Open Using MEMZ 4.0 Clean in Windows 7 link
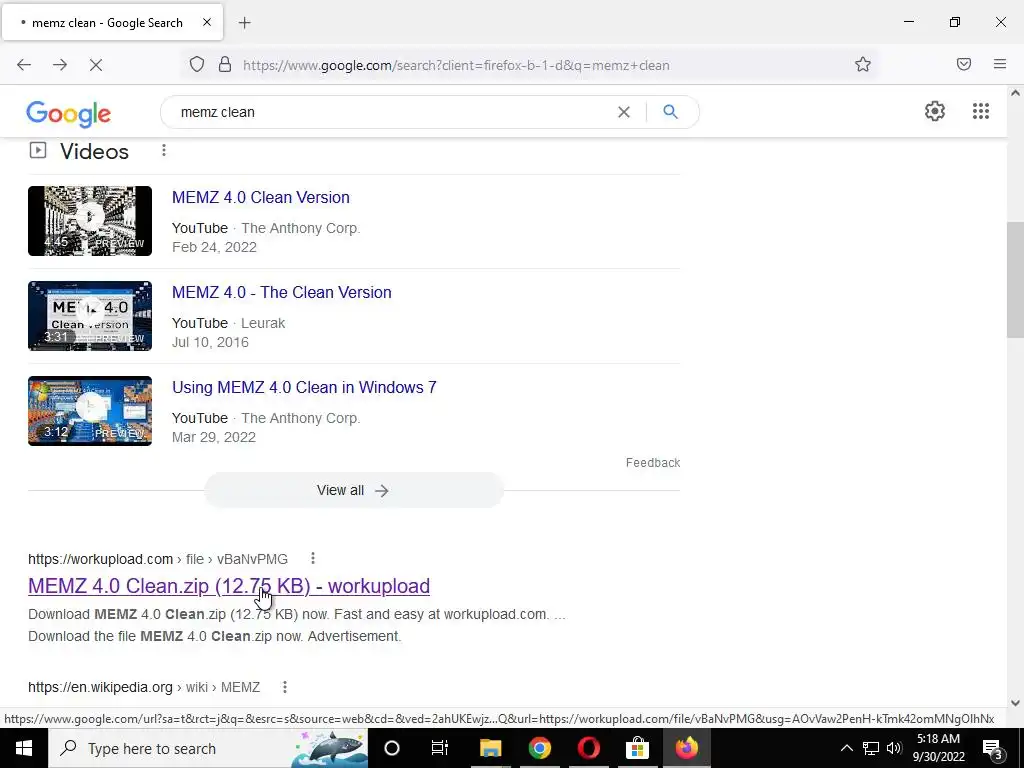 304,387
